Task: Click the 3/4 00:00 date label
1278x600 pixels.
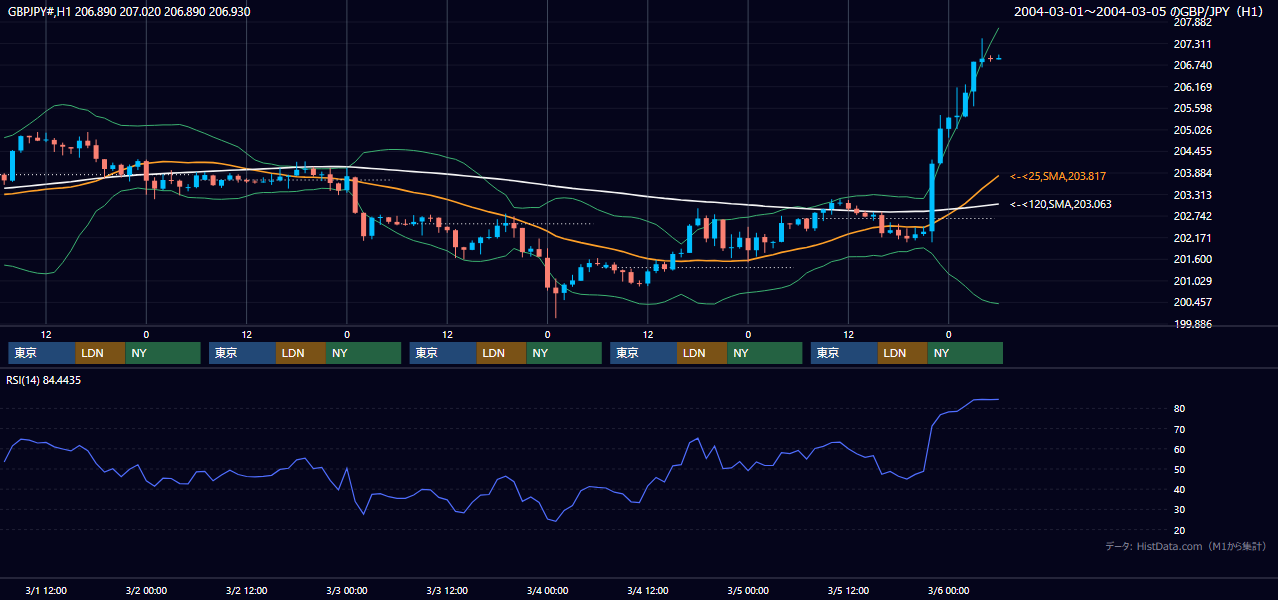Action: click(547, 590)
